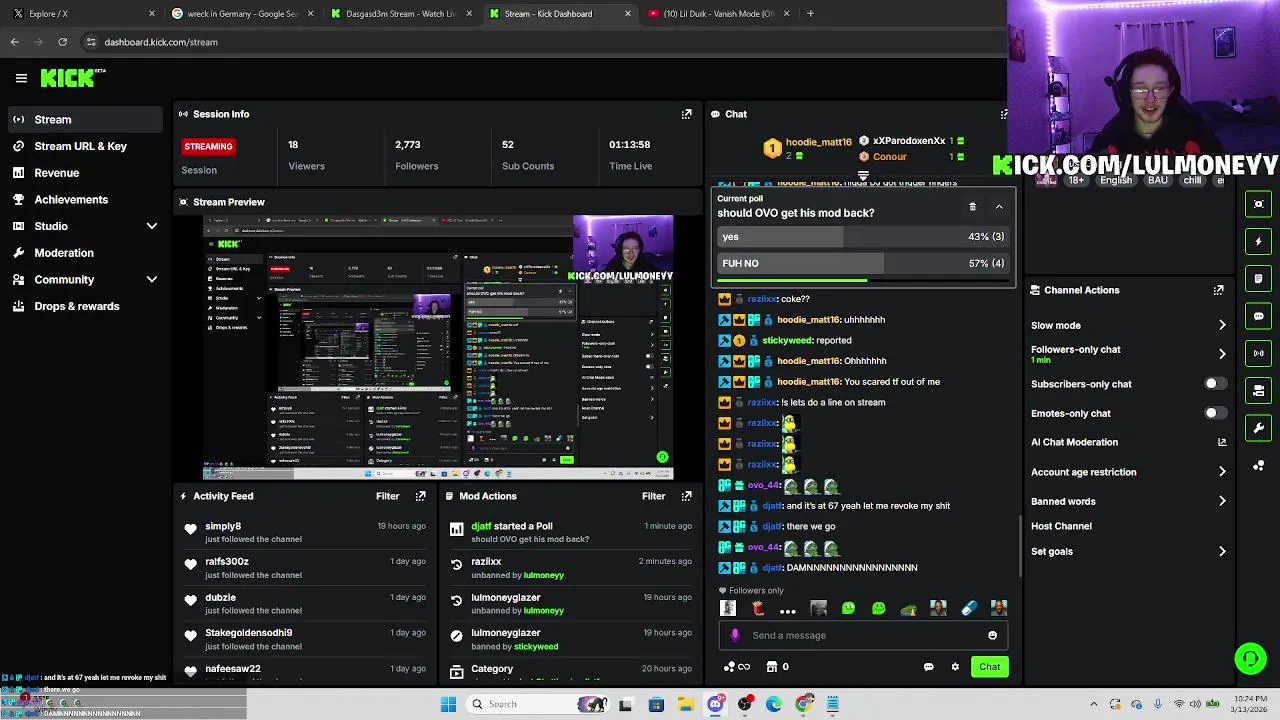Click the lightning bolt icon in right rail

1259,241
